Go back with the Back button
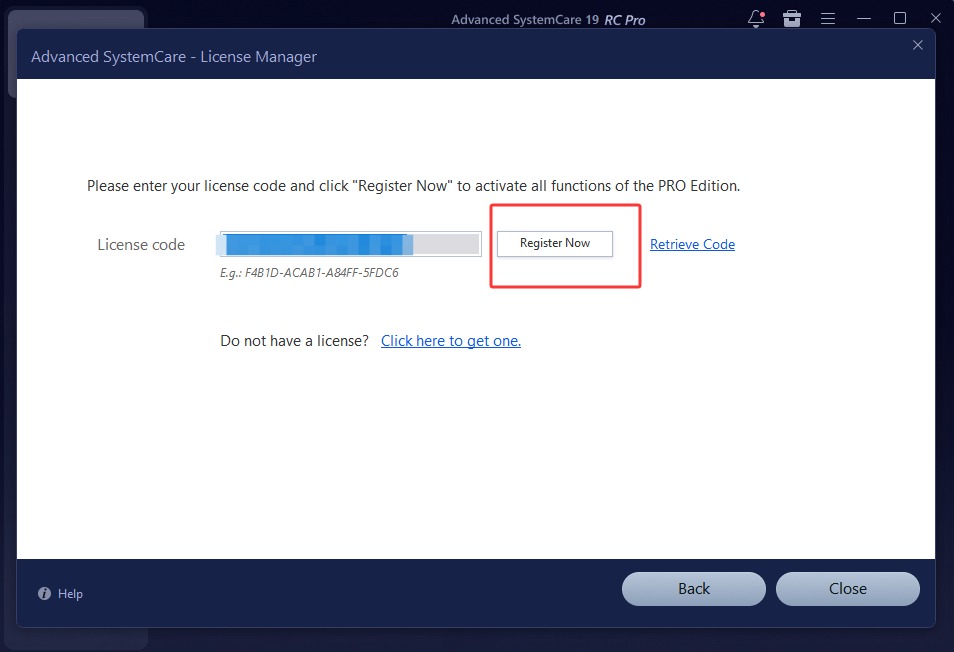The width and height of the screenshot is (954, 652). tap(694, 589)
